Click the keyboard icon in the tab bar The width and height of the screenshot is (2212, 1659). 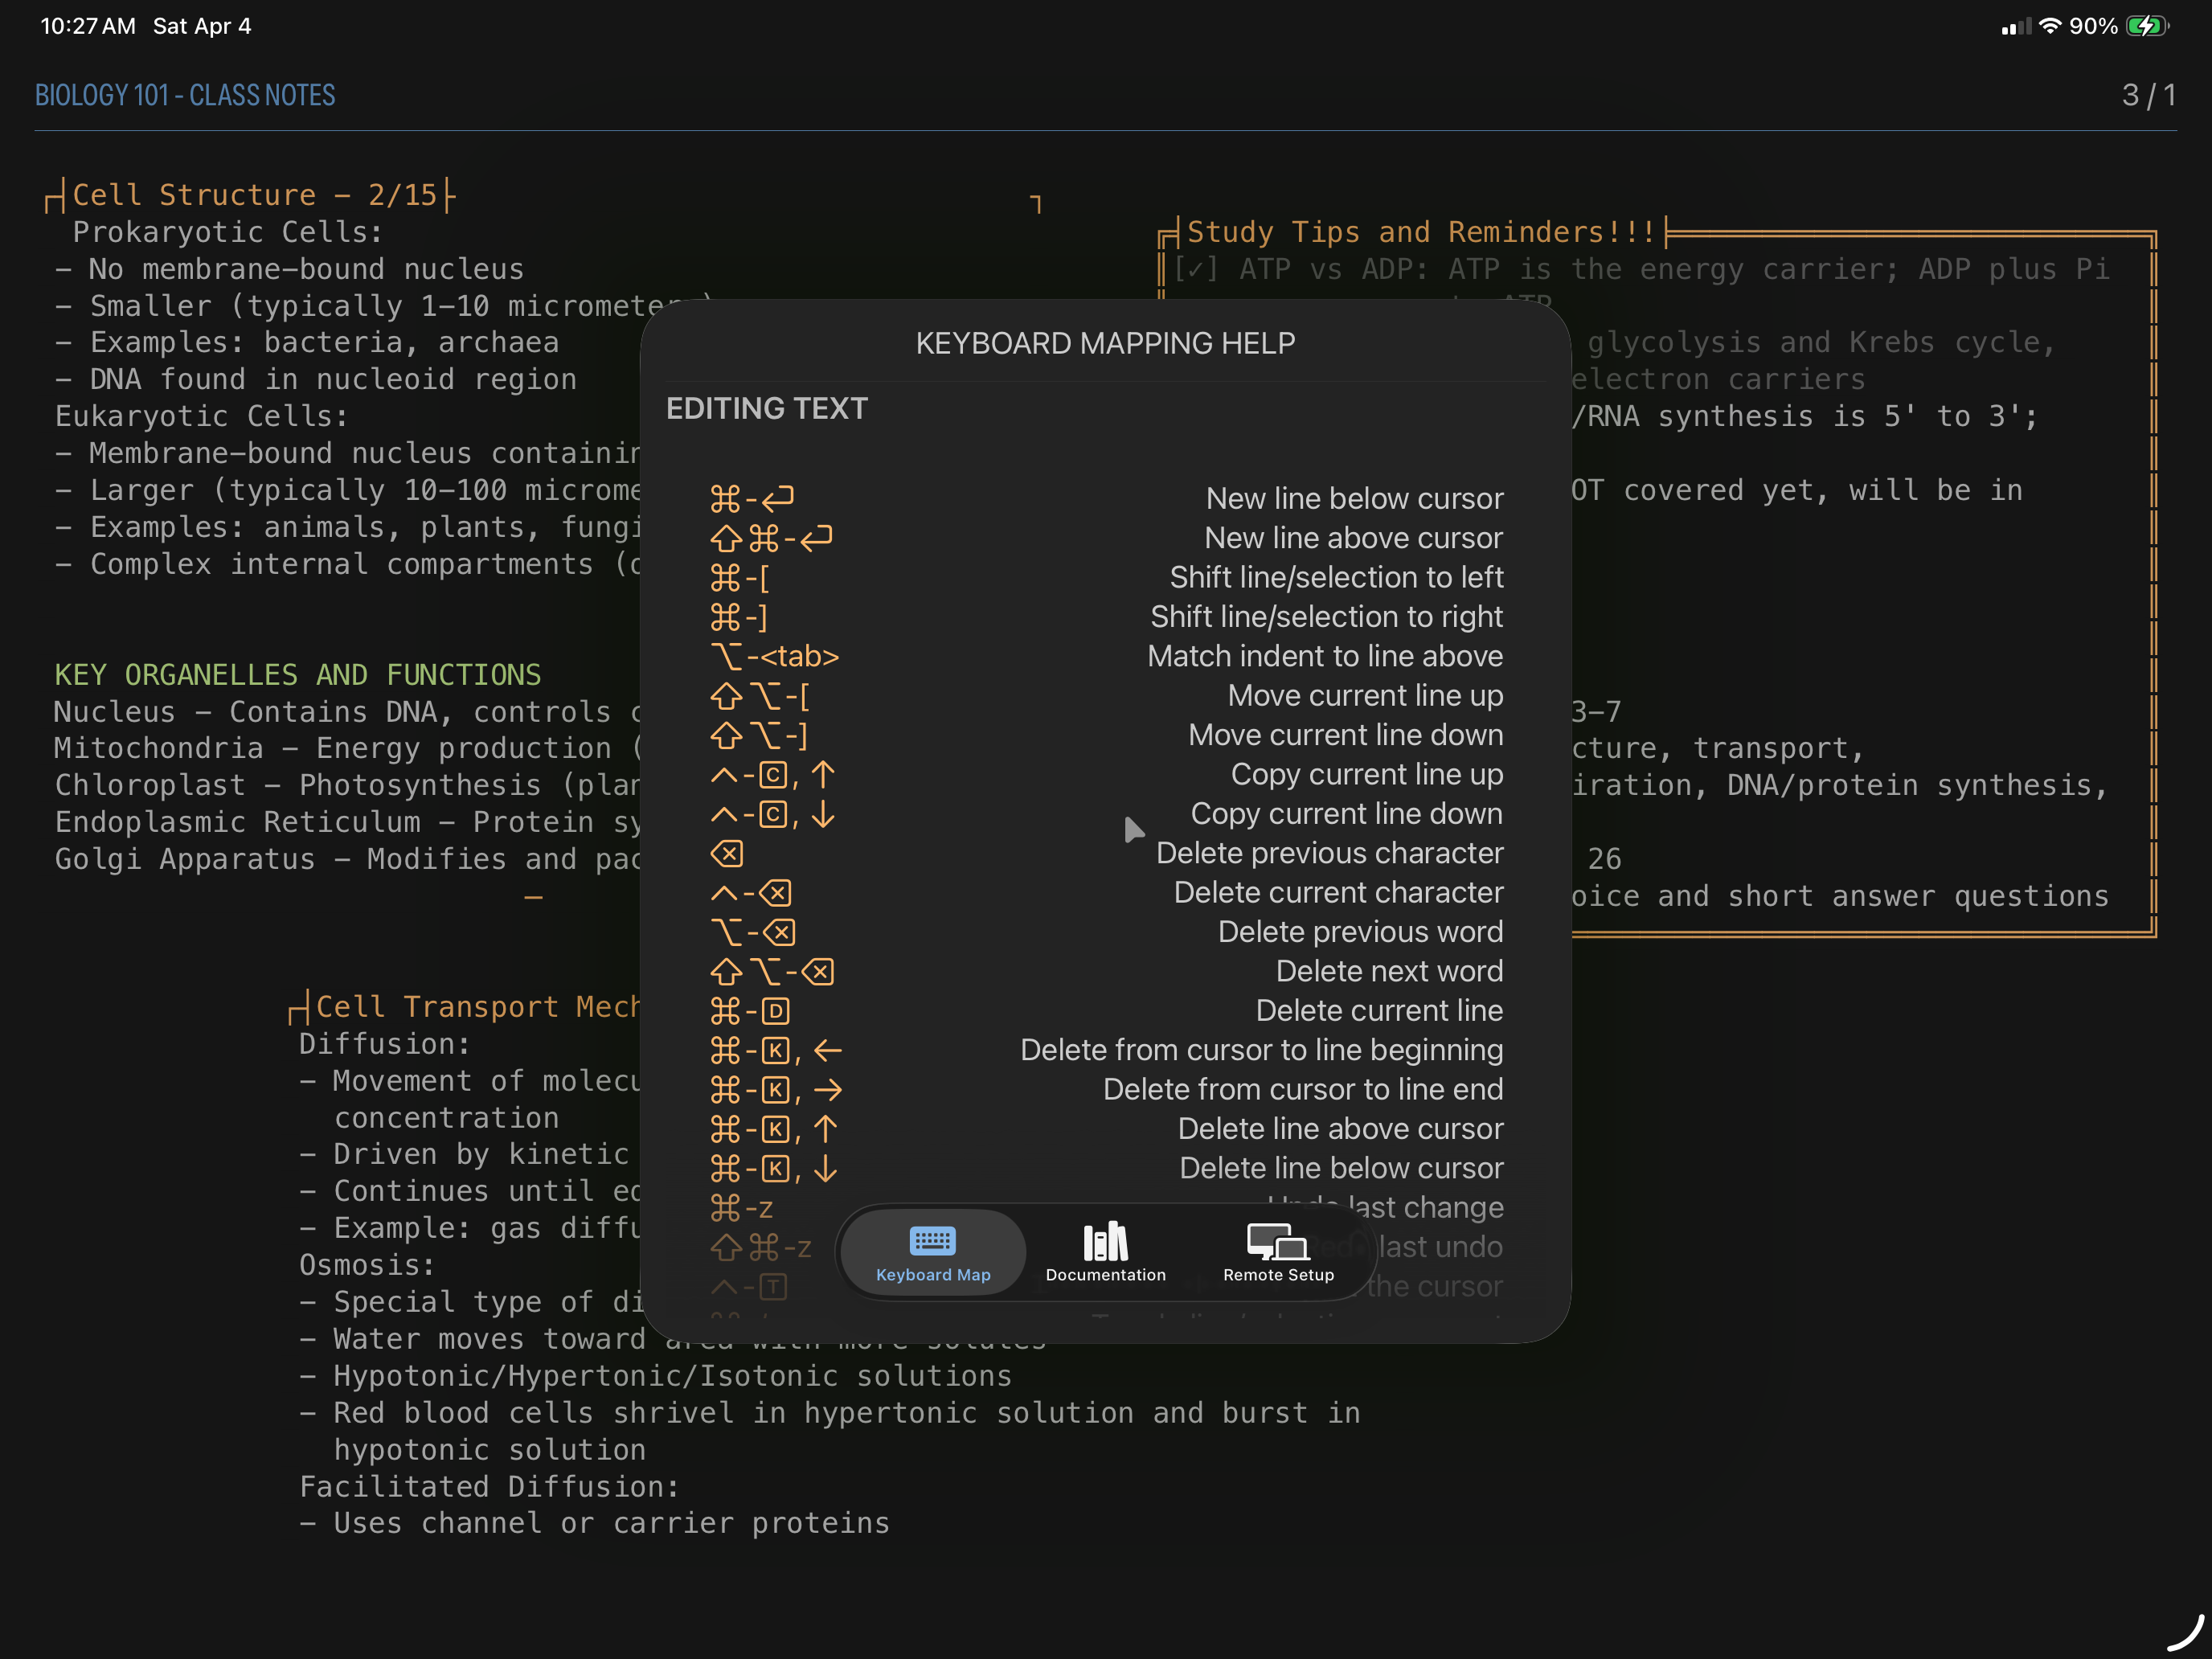click(x=932, y=1240)
